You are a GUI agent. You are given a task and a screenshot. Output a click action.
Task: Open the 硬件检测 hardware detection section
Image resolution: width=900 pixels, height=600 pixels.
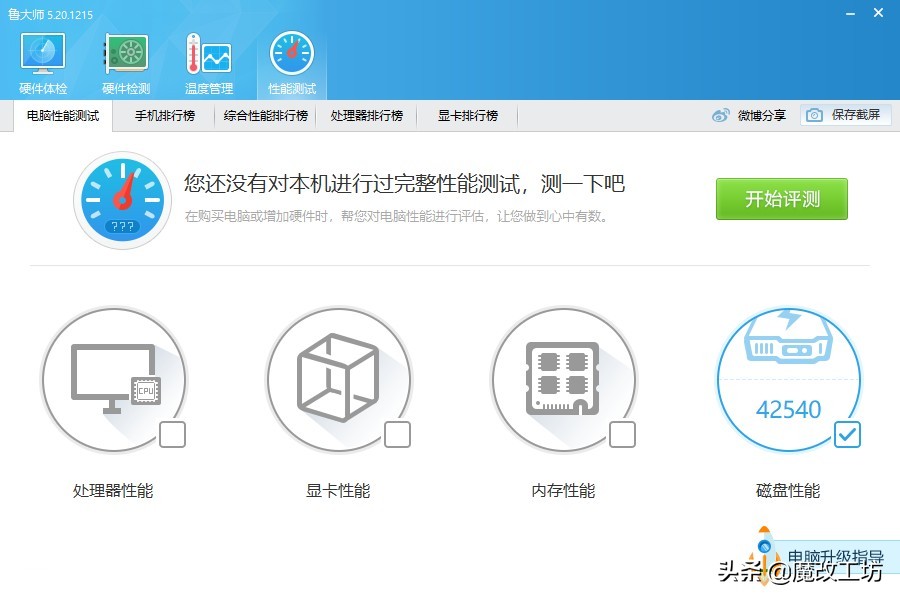coord(126,63)
